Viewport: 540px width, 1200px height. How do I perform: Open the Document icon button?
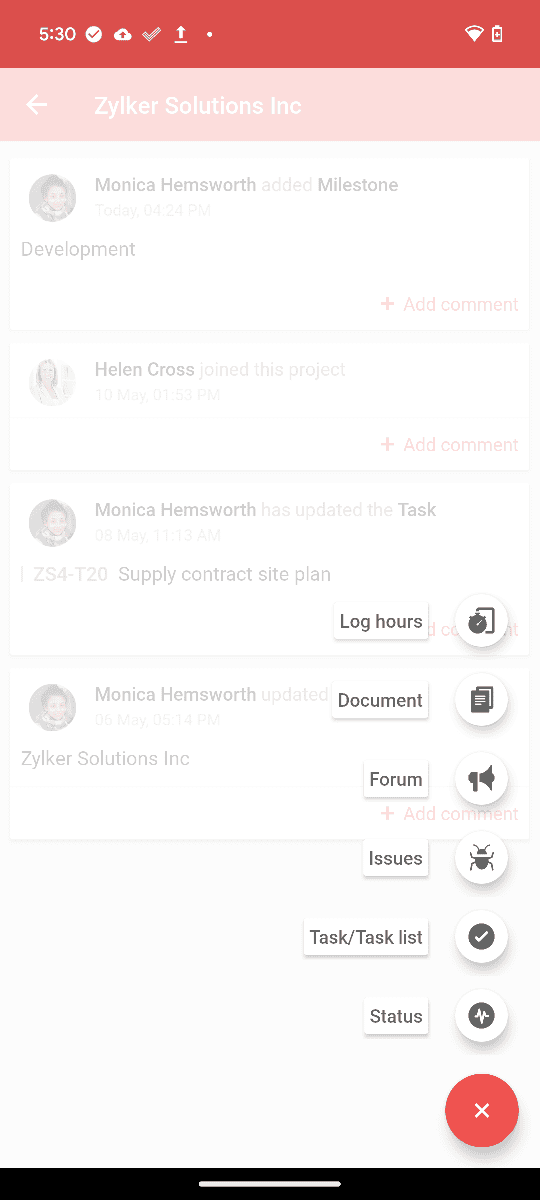(482, 699)
